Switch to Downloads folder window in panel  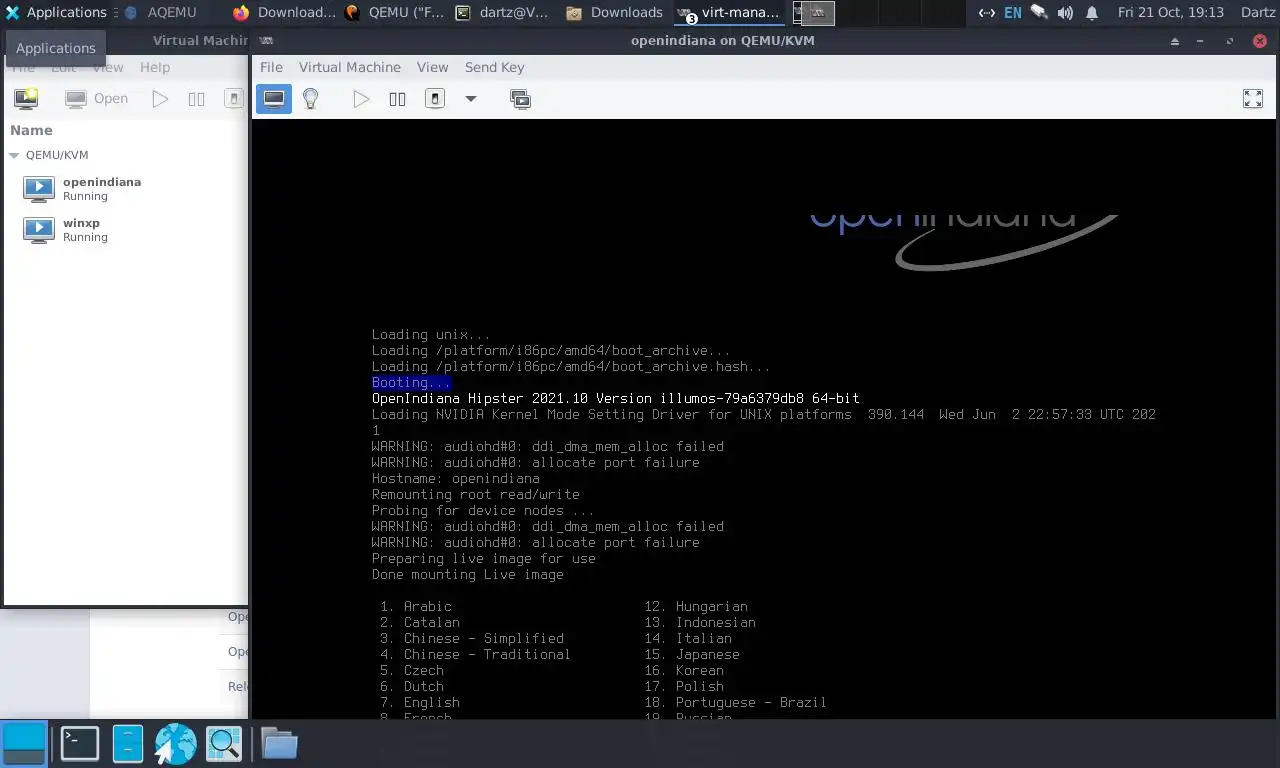pyautogui.click(x=615, y=12)
